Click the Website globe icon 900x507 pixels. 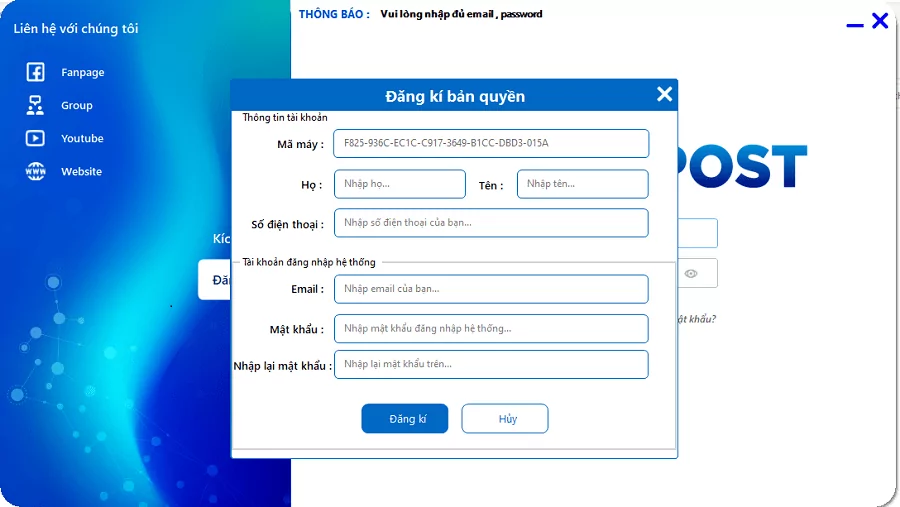point(35,171)
